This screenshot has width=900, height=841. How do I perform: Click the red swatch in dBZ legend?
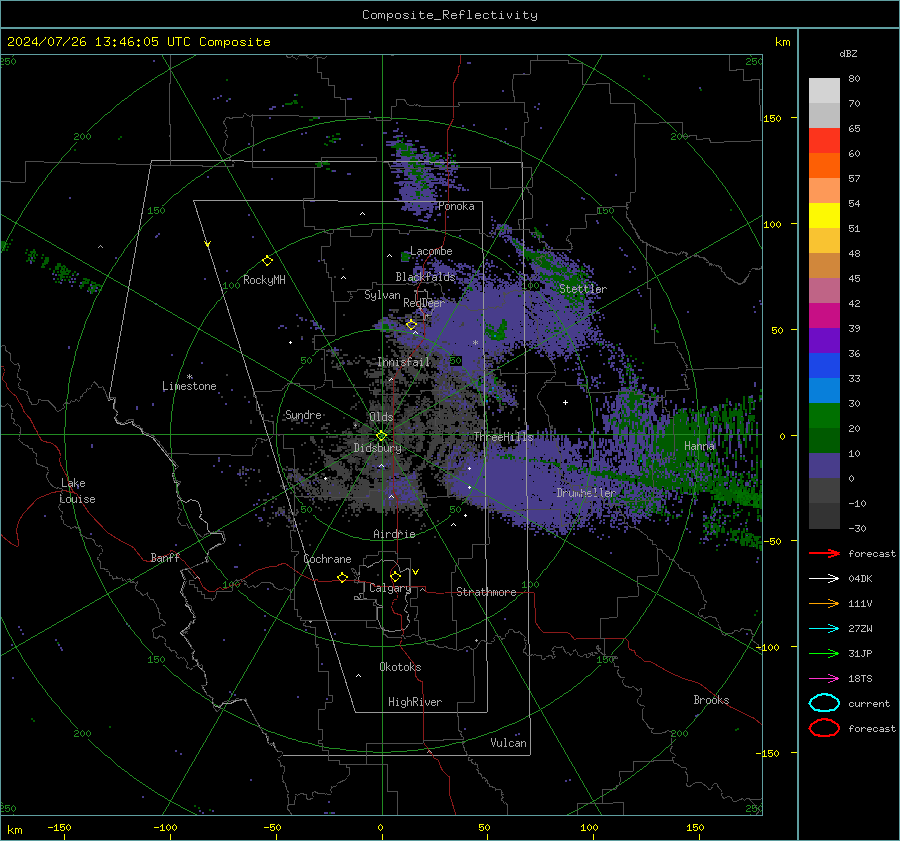coord(824,140)
